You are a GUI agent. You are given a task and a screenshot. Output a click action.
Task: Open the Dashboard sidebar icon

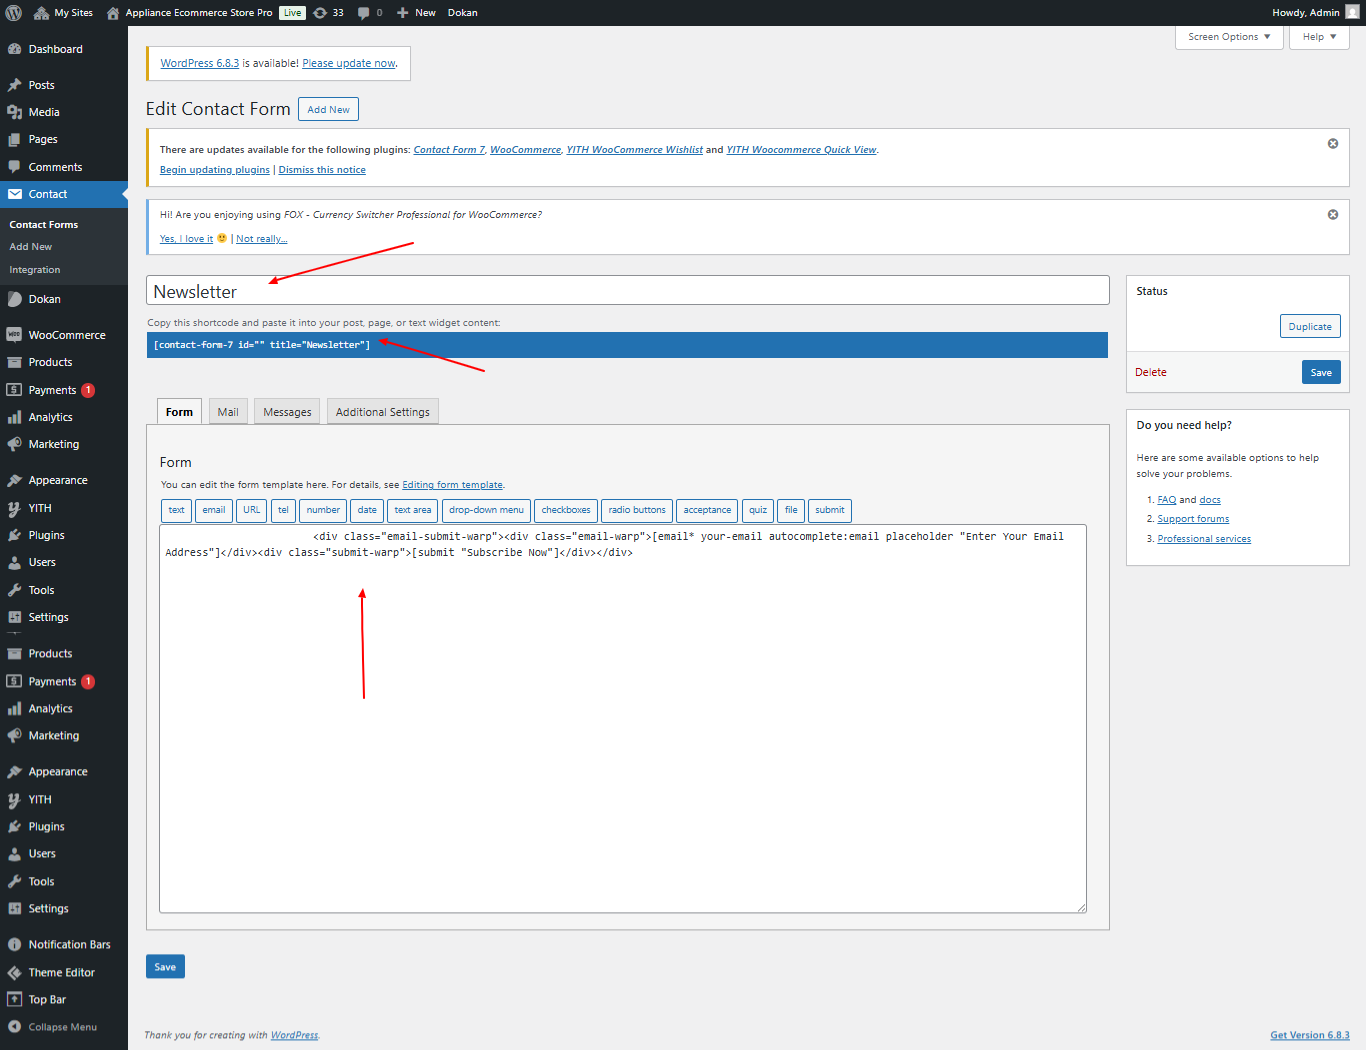(15, 49)
